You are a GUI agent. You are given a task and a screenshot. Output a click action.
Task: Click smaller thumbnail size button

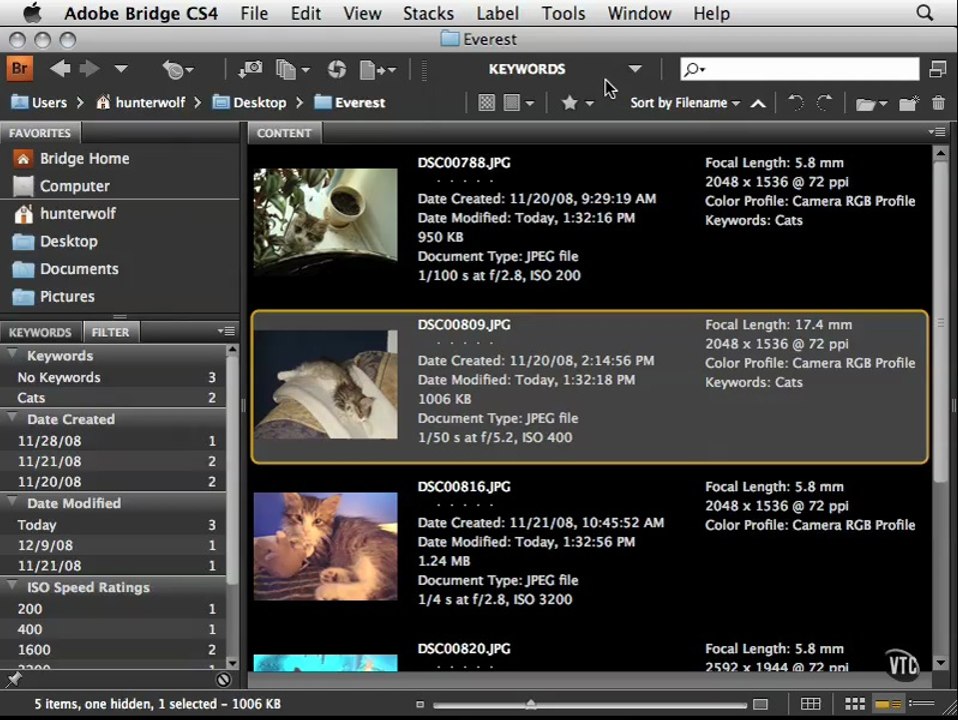pos(420,705)
